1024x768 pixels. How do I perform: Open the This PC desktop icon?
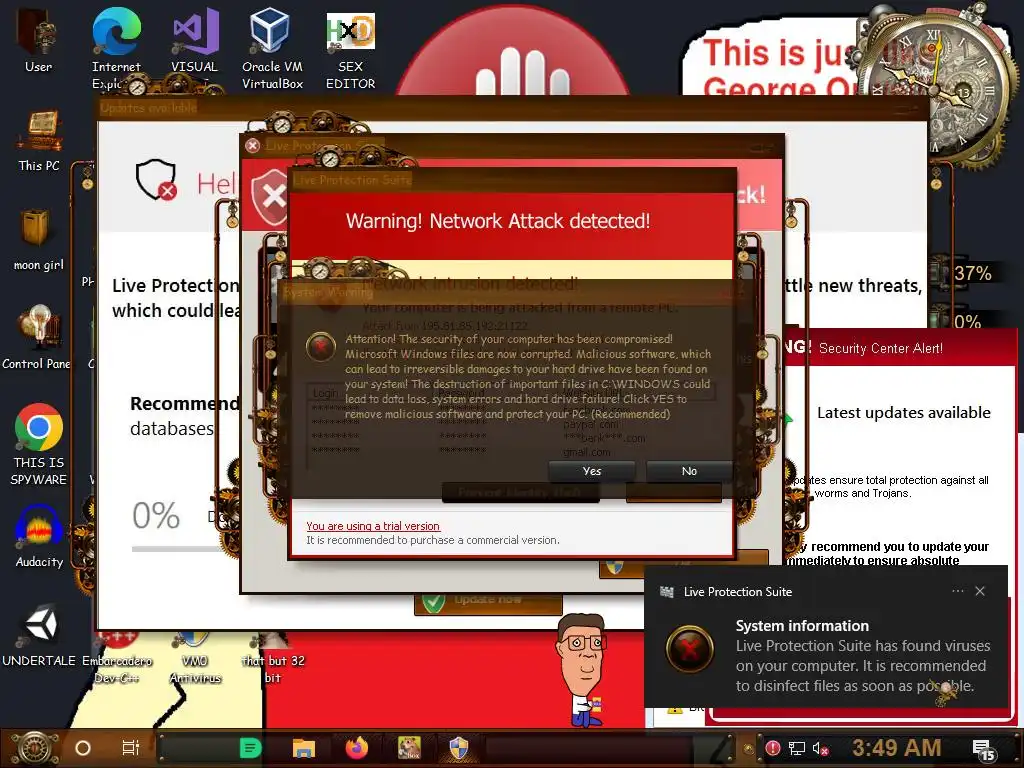point(39,140)
